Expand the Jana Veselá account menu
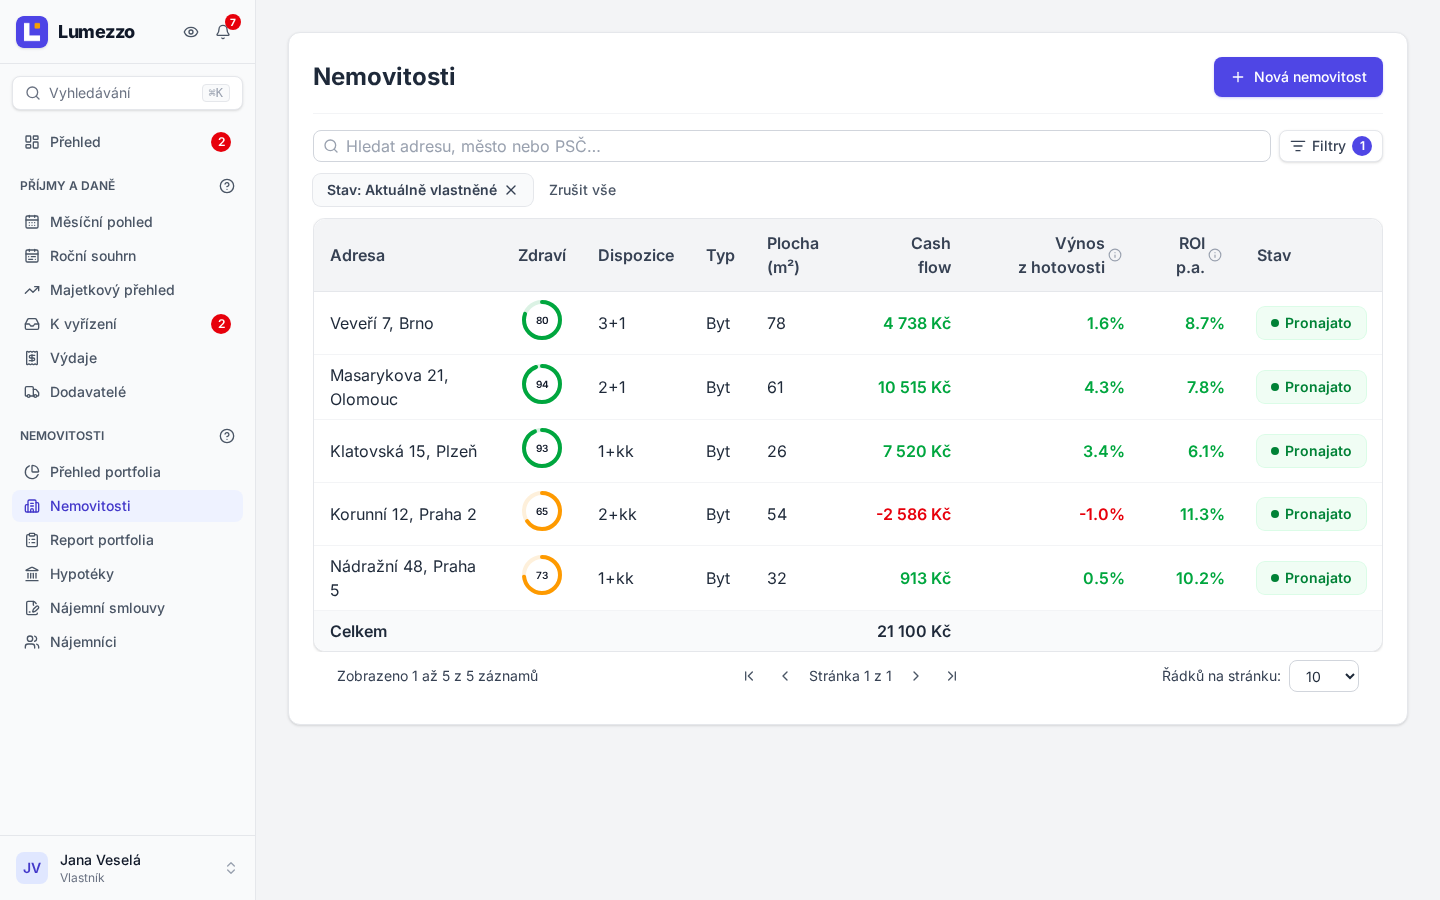The width and height of the screenshot is (1440, 900). pyautogui.click(x=127, y=868)
